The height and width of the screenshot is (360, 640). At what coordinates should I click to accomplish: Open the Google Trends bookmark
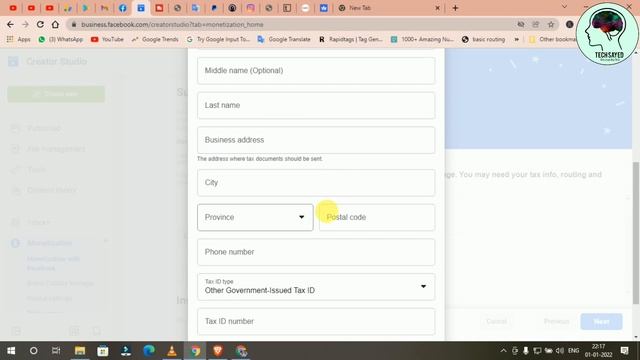[155, 39]
